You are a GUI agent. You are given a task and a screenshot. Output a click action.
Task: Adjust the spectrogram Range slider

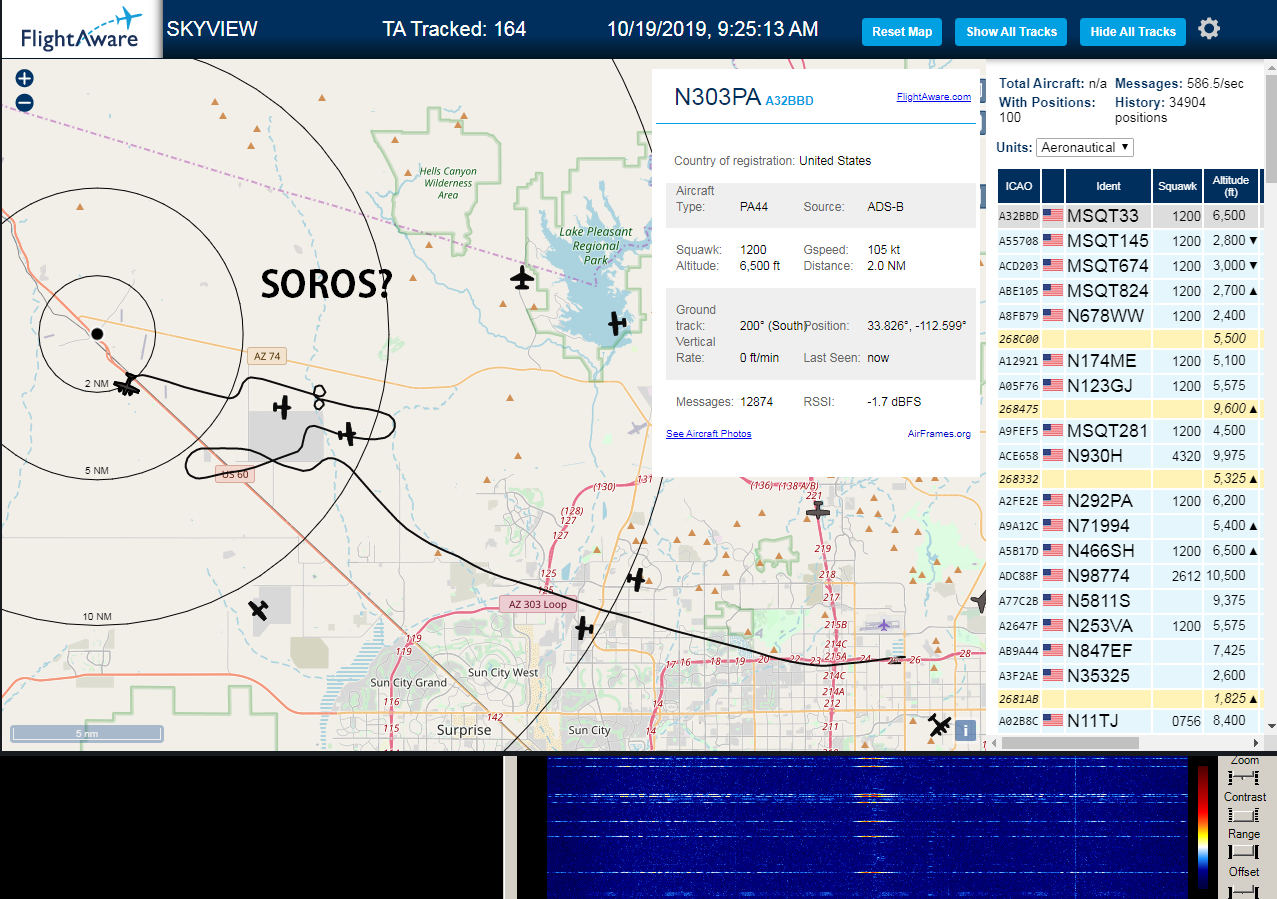click(x=1244, y=851)
